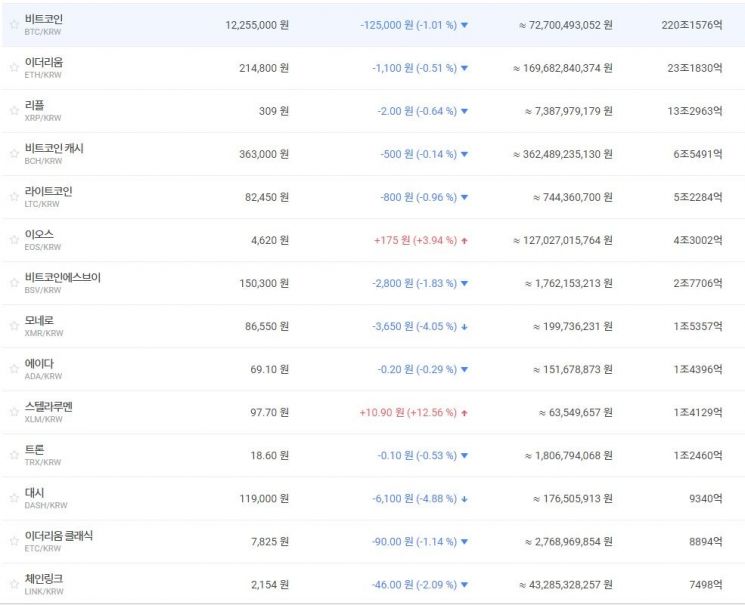Star icon for 이더리움 클래식 ETC/KRW
Image resolution: width=745 pixels, height=605 pixels.
tap(14, 540)
